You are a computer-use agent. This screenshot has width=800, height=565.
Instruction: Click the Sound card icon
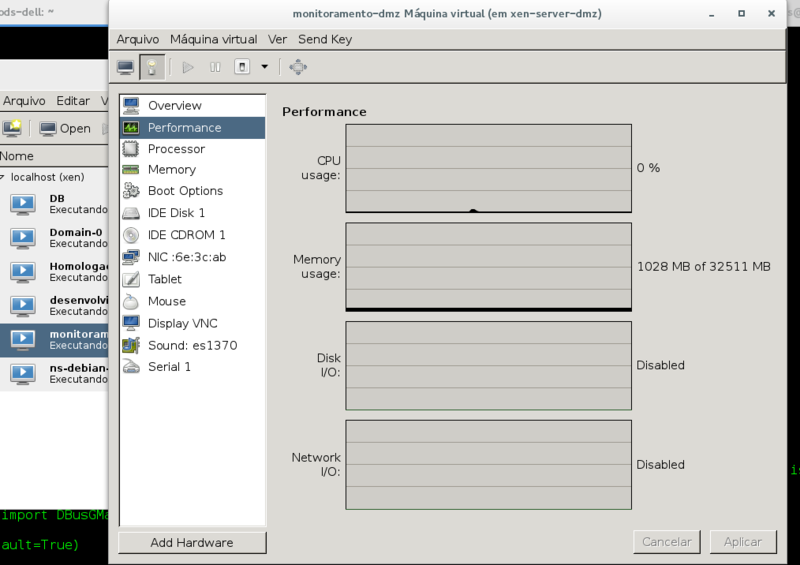coord(131,346)
